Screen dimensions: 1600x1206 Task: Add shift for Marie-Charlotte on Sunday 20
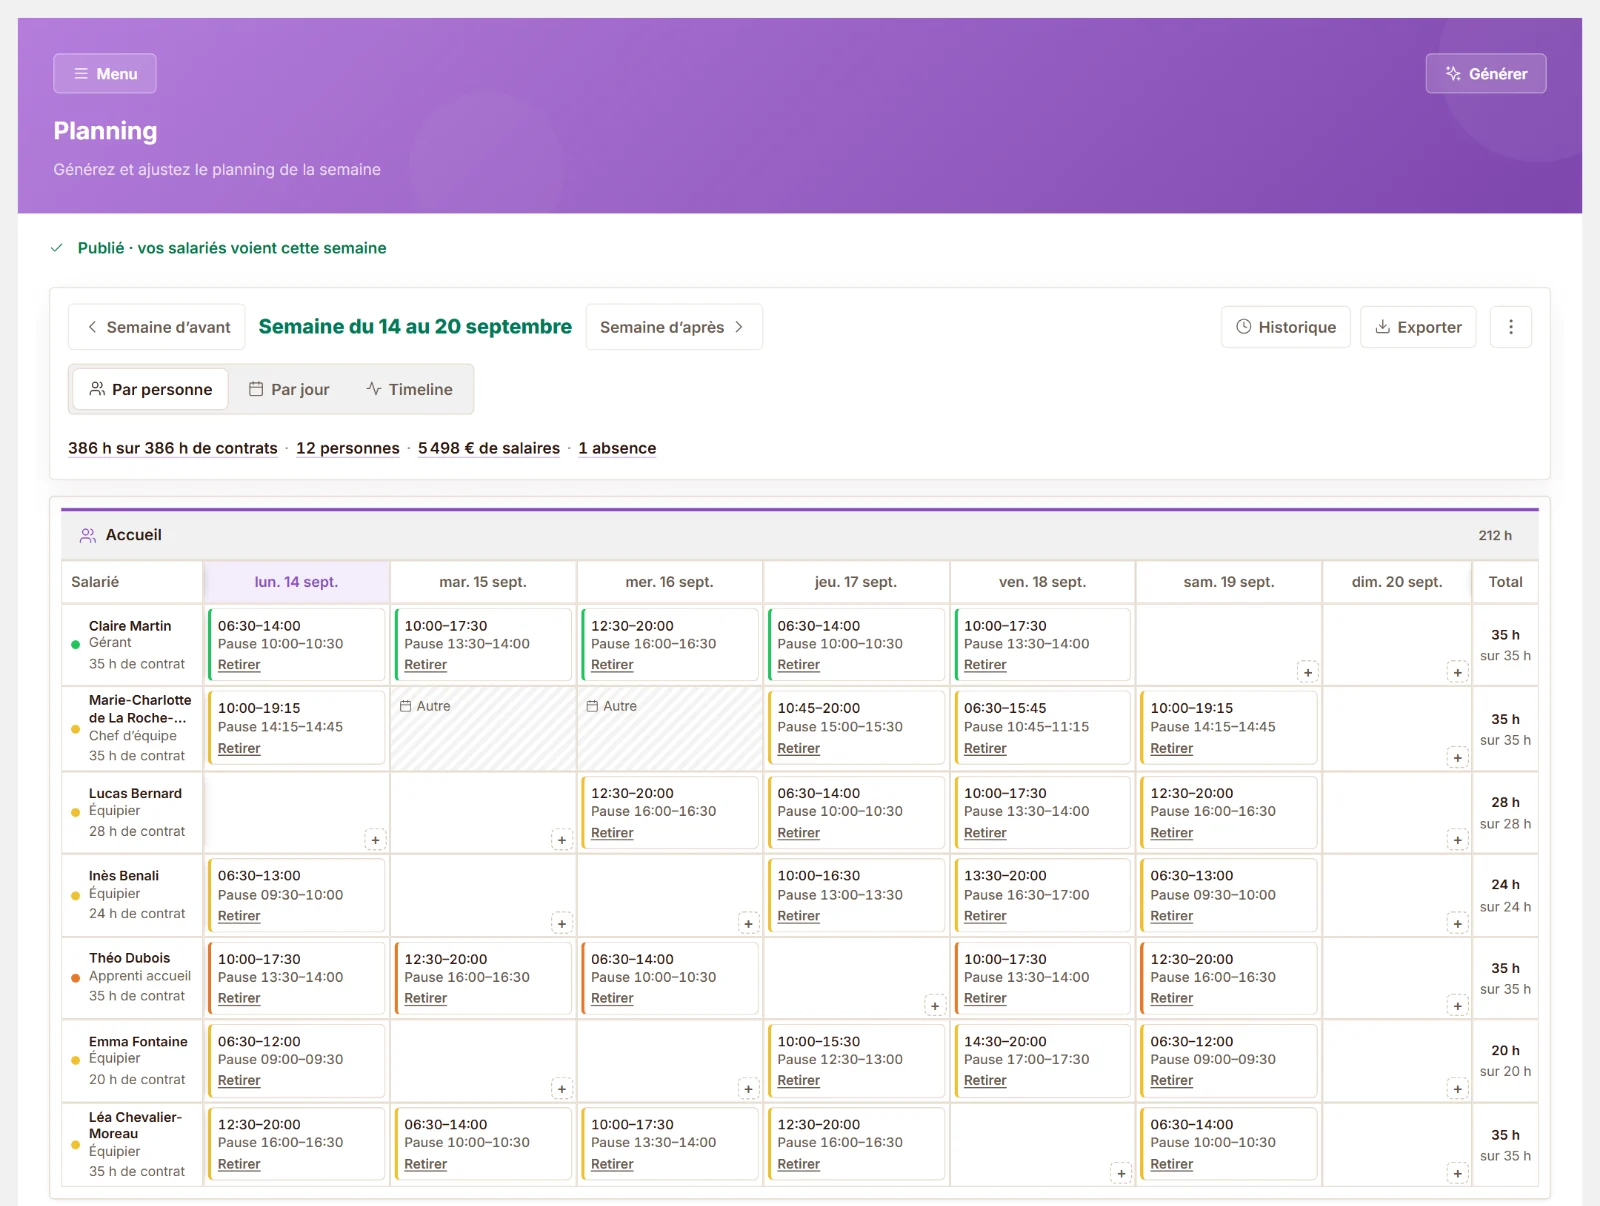1457,757
